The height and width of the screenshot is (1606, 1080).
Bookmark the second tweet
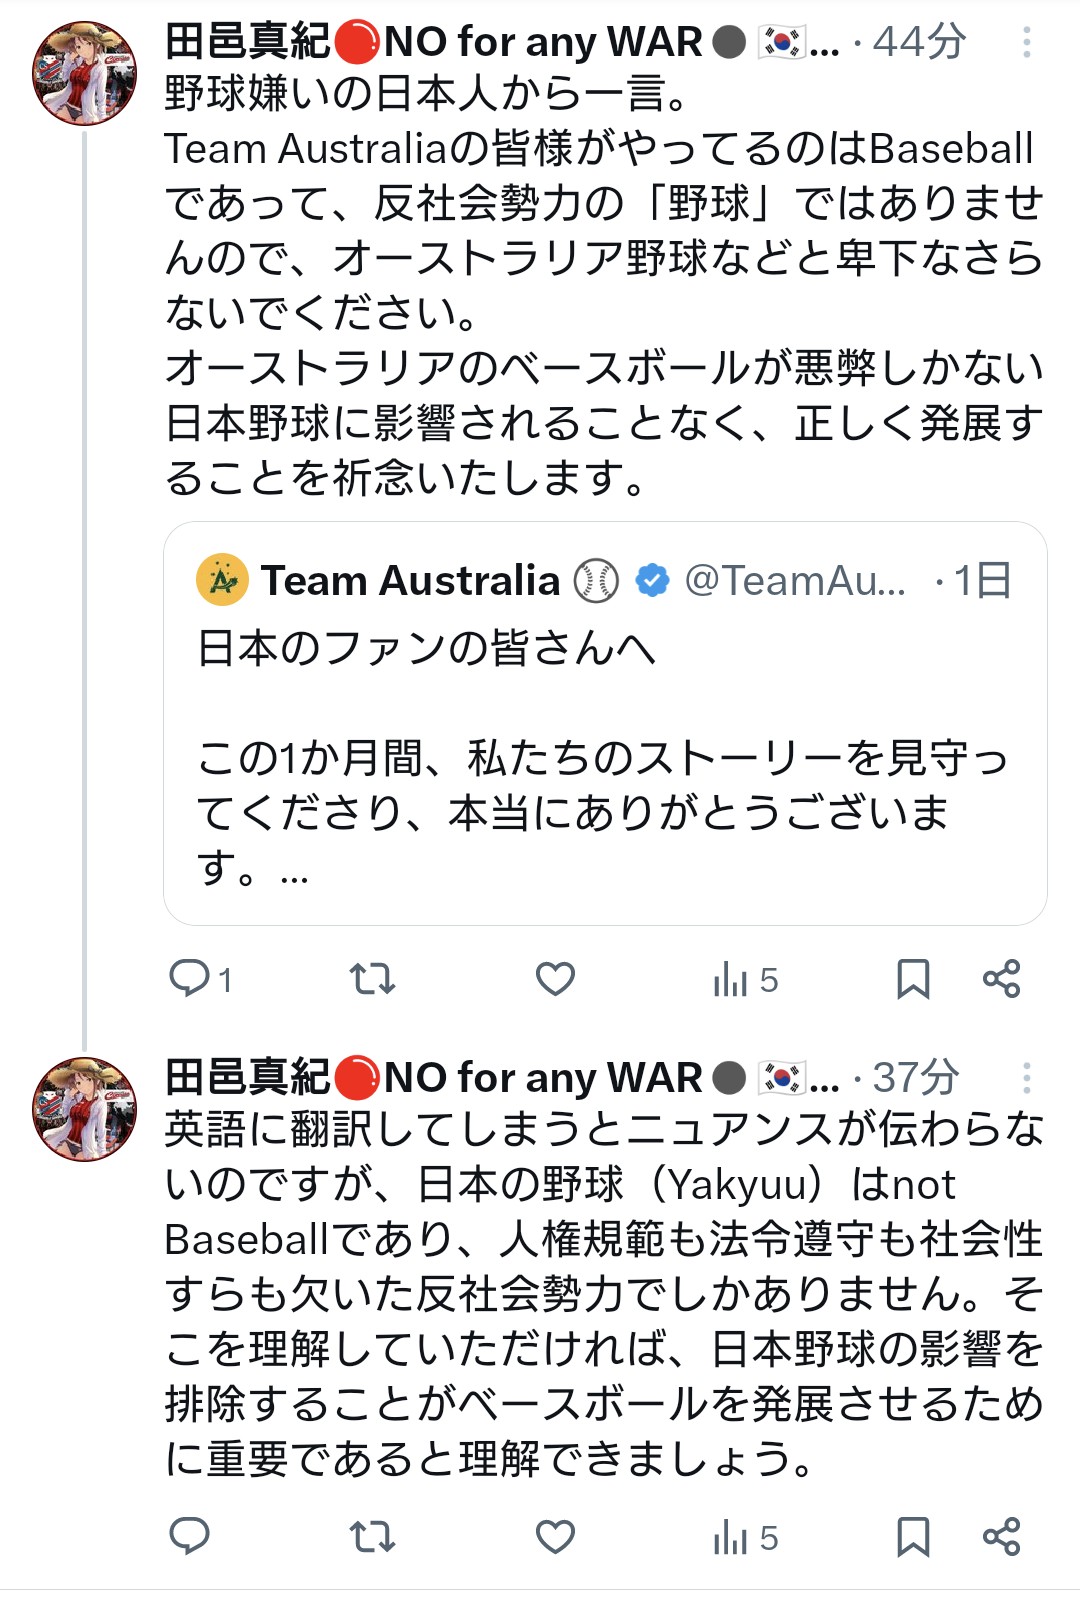(x=912, y=1537)
